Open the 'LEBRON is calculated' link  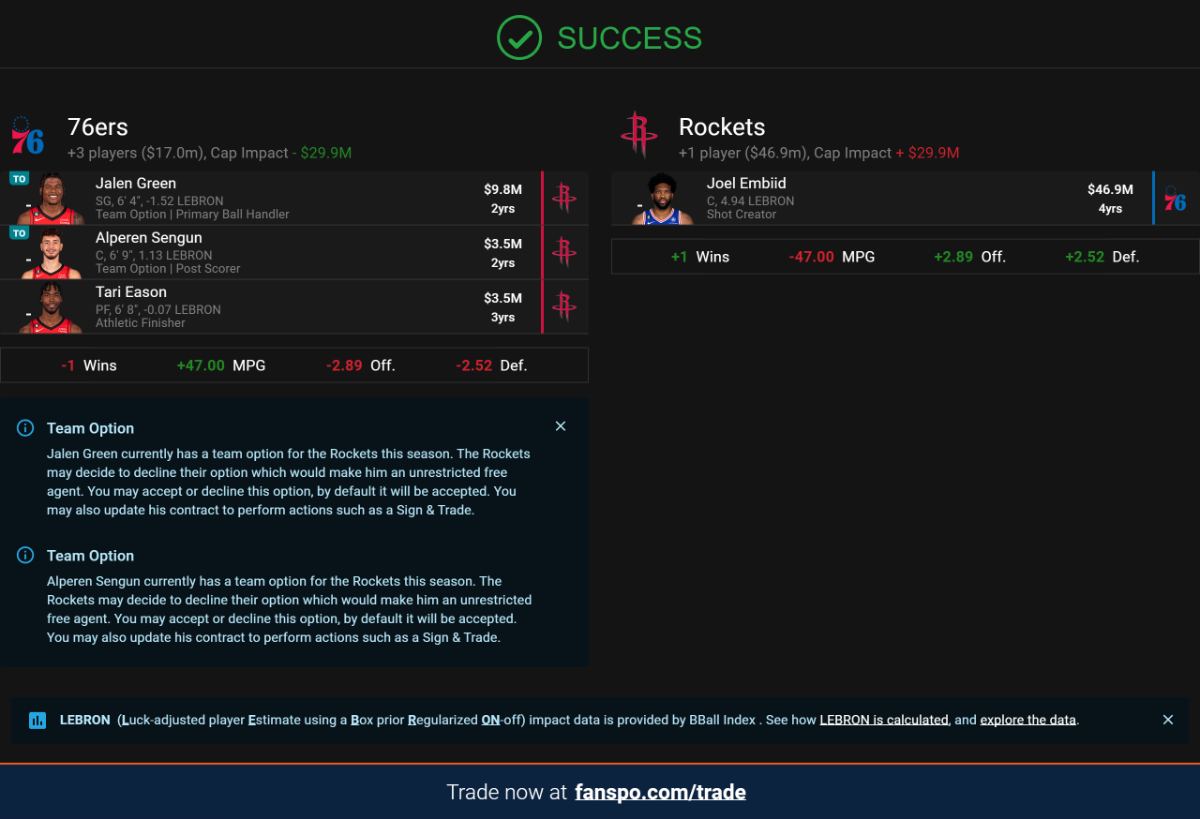pyautogui.click(x=884, y=720)
